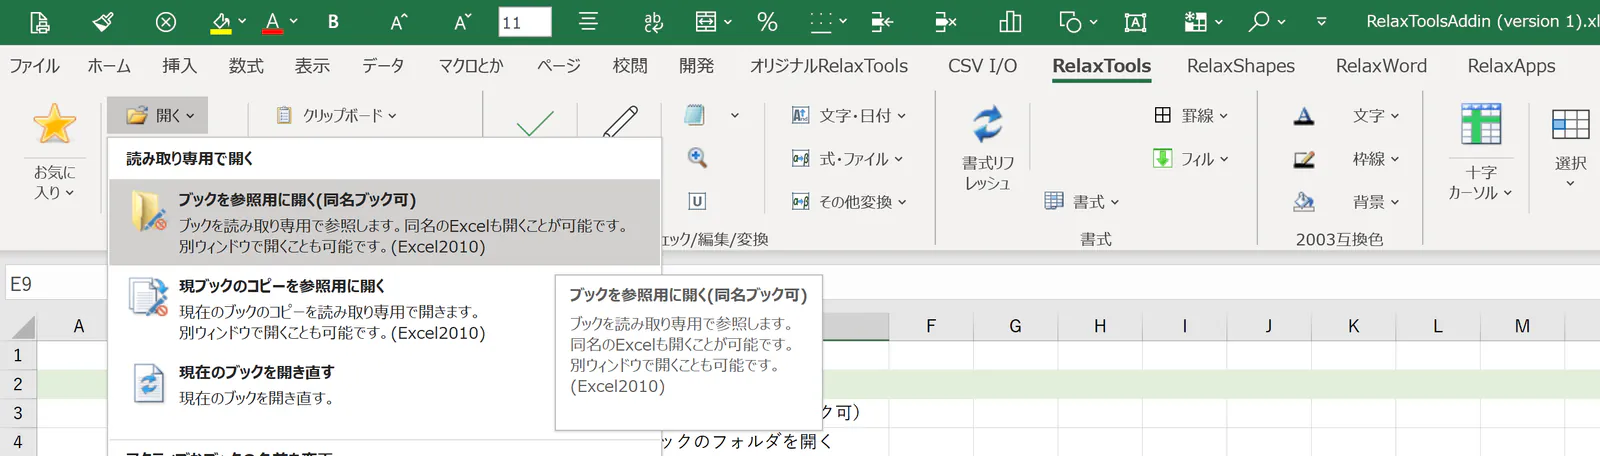Click the merge and center cells icon
Screen dimensions: 1600x456
706,22
